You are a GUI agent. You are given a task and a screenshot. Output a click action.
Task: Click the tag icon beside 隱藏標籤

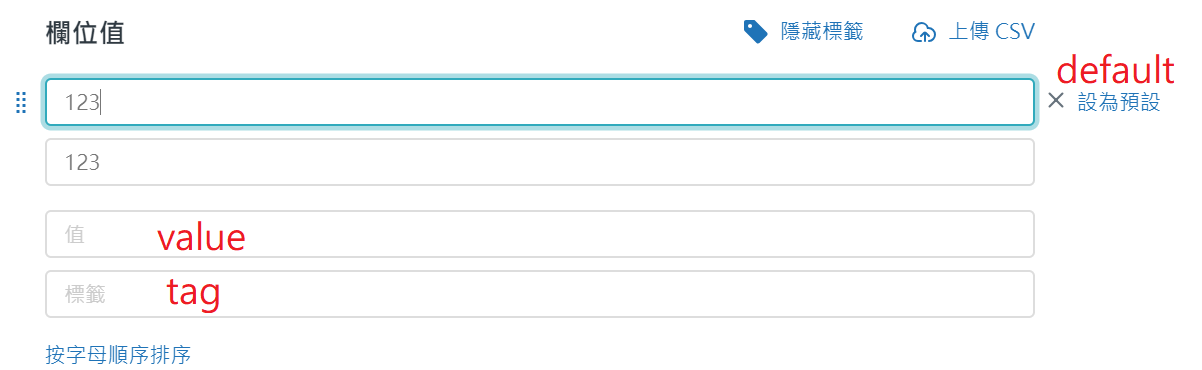pyautogui.click(x=755, y=32)
